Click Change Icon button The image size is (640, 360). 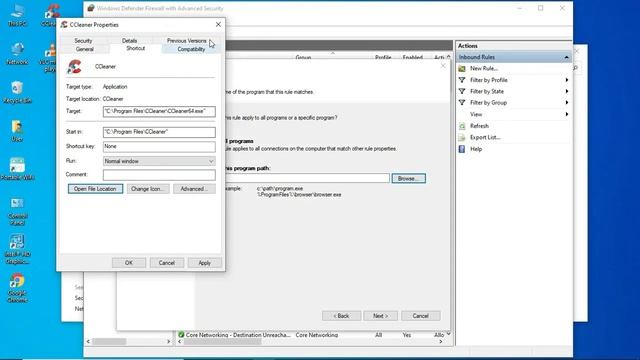[148, 189]
